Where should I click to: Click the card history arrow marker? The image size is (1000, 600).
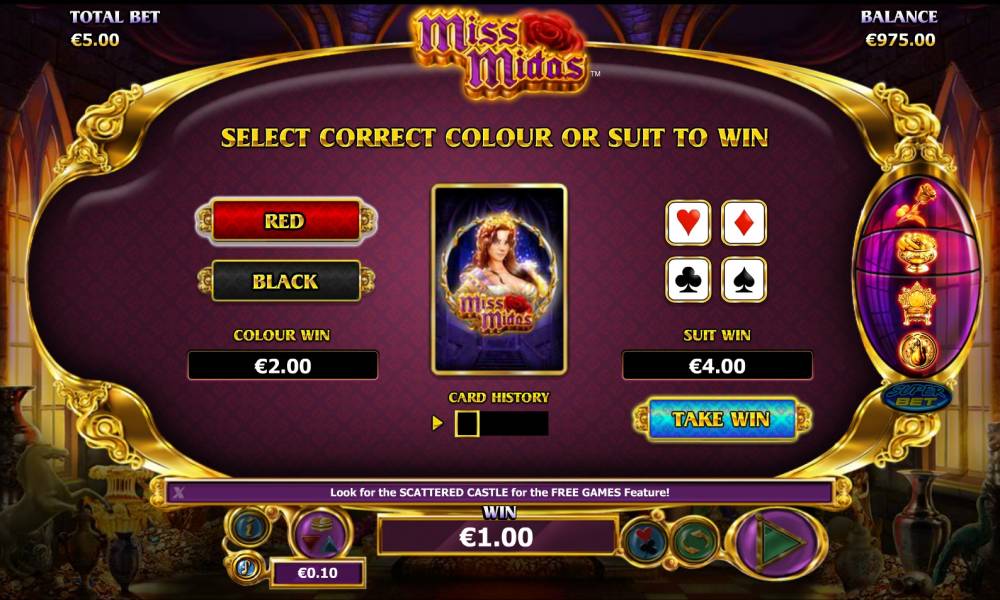pos(438,423)
